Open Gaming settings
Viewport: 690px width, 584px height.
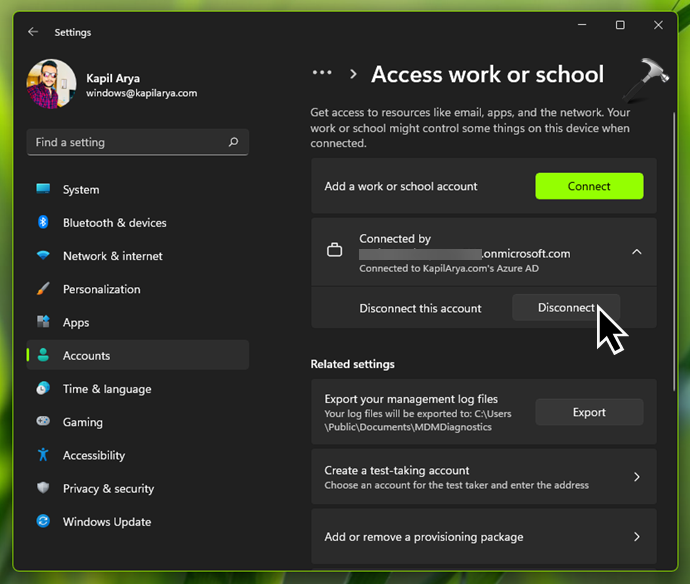[x=138, y=422]
